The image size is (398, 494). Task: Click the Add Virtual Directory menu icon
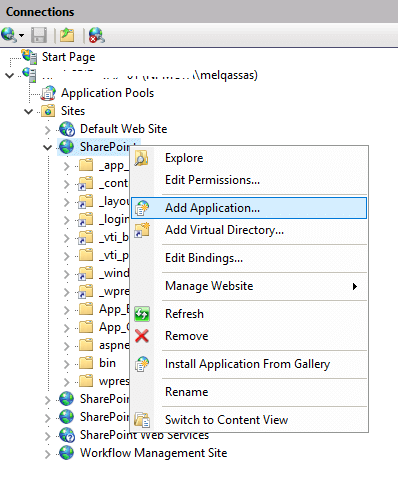pos(142,230)
